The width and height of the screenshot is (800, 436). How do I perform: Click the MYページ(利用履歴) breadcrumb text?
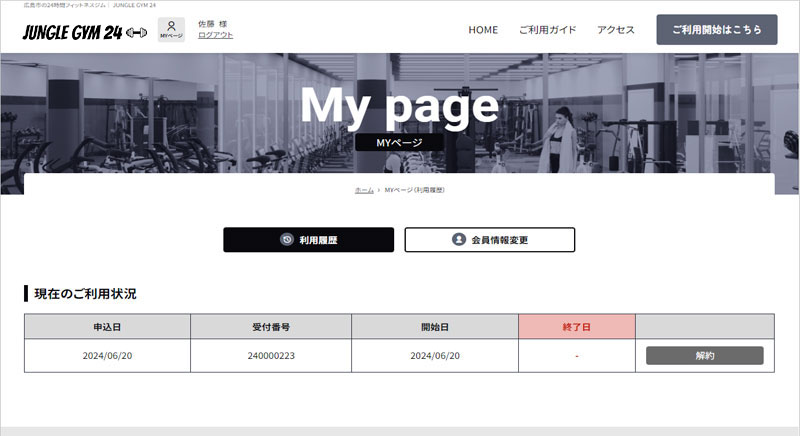(x=415, y=189)
